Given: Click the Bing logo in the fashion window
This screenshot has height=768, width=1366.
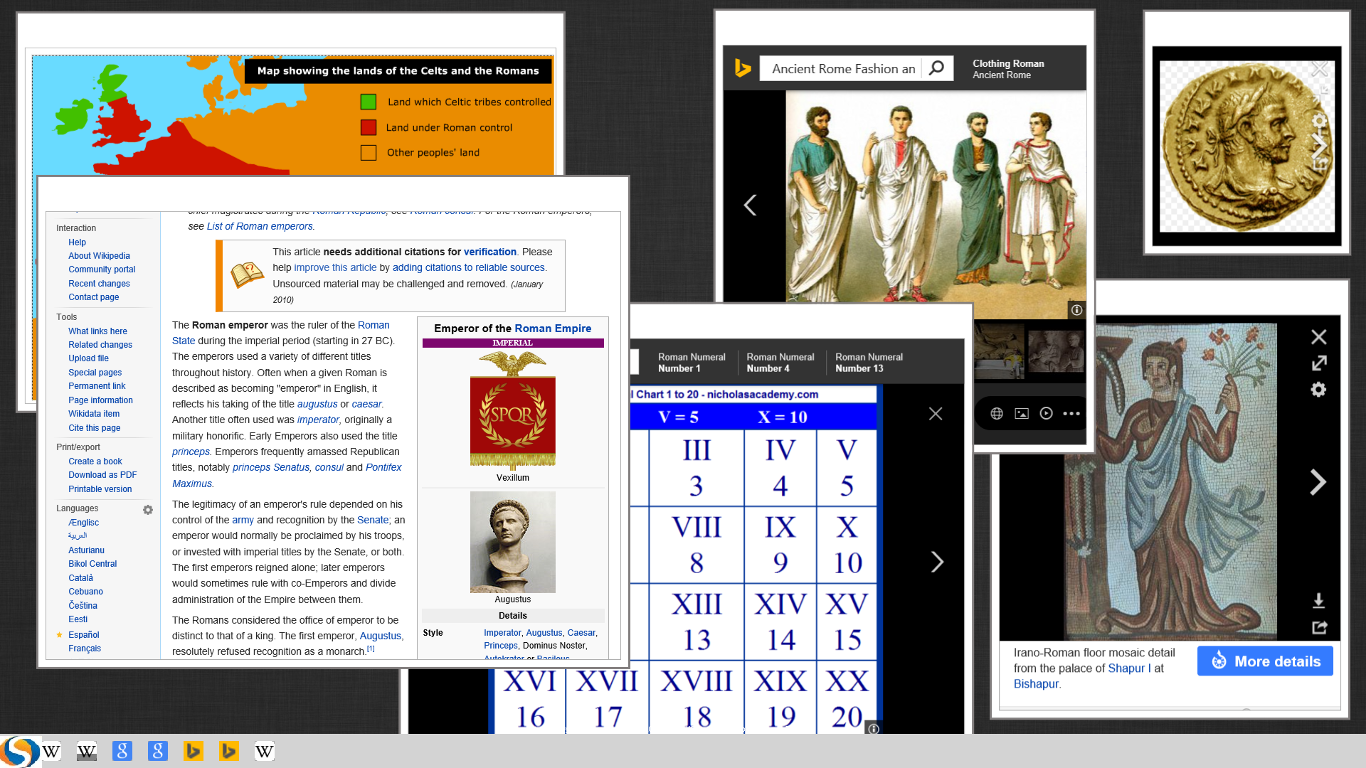Looking at the screenshot, I should 742,68.
